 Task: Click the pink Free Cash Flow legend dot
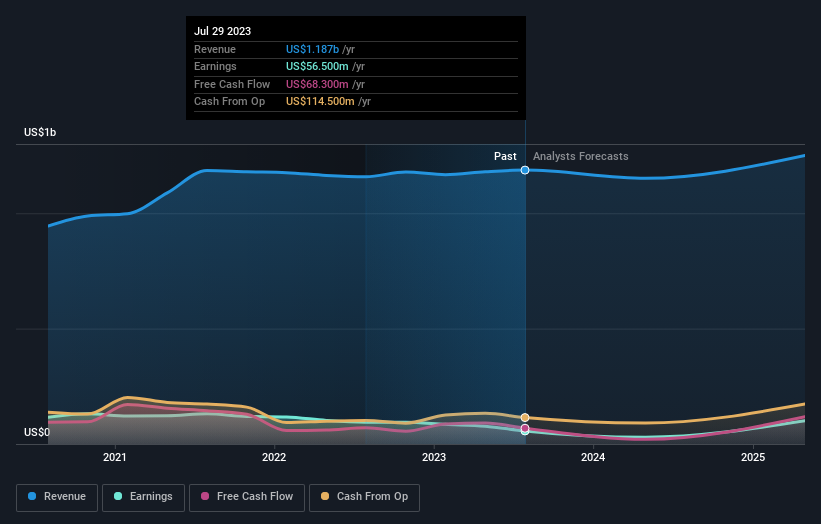click(205, 496)
